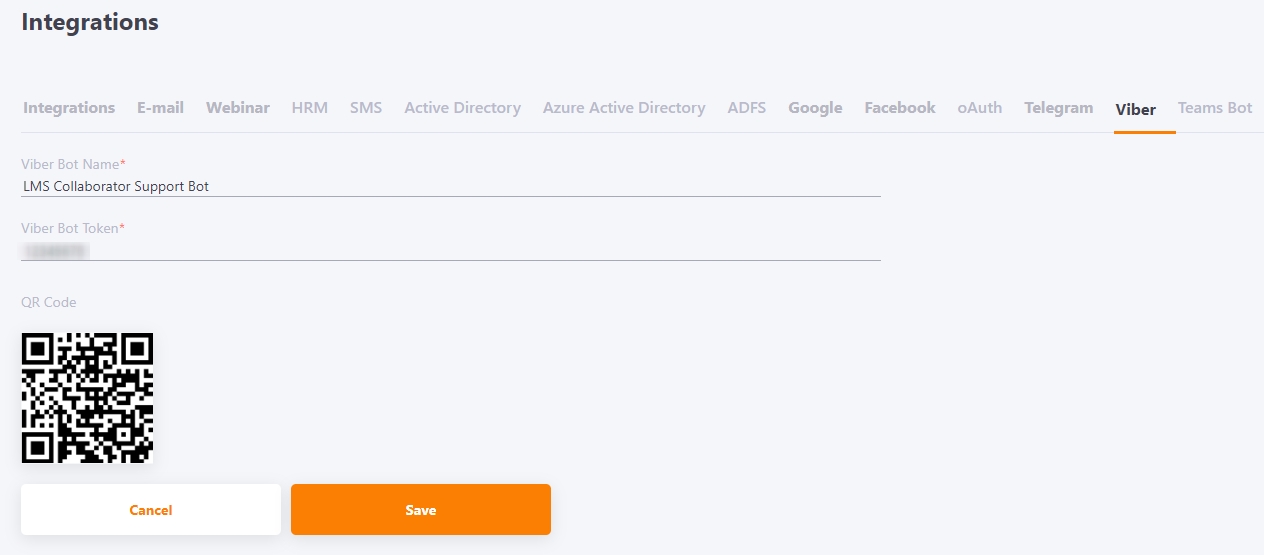The image size is (1264, 555).
Task: Click the Viber Bot Name field
Action: coord(451,186)
